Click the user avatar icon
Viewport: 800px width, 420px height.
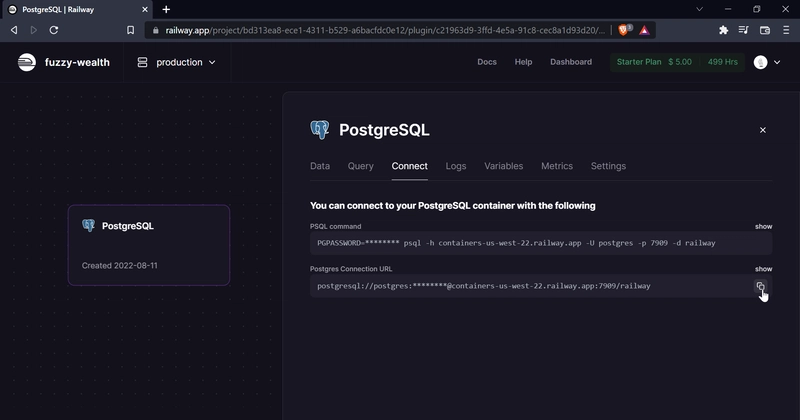click(760, 62)
